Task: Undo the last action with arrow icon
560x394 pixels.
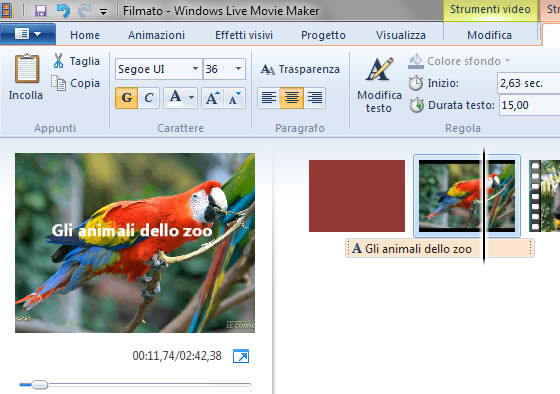Action: [x=63, y=11]
